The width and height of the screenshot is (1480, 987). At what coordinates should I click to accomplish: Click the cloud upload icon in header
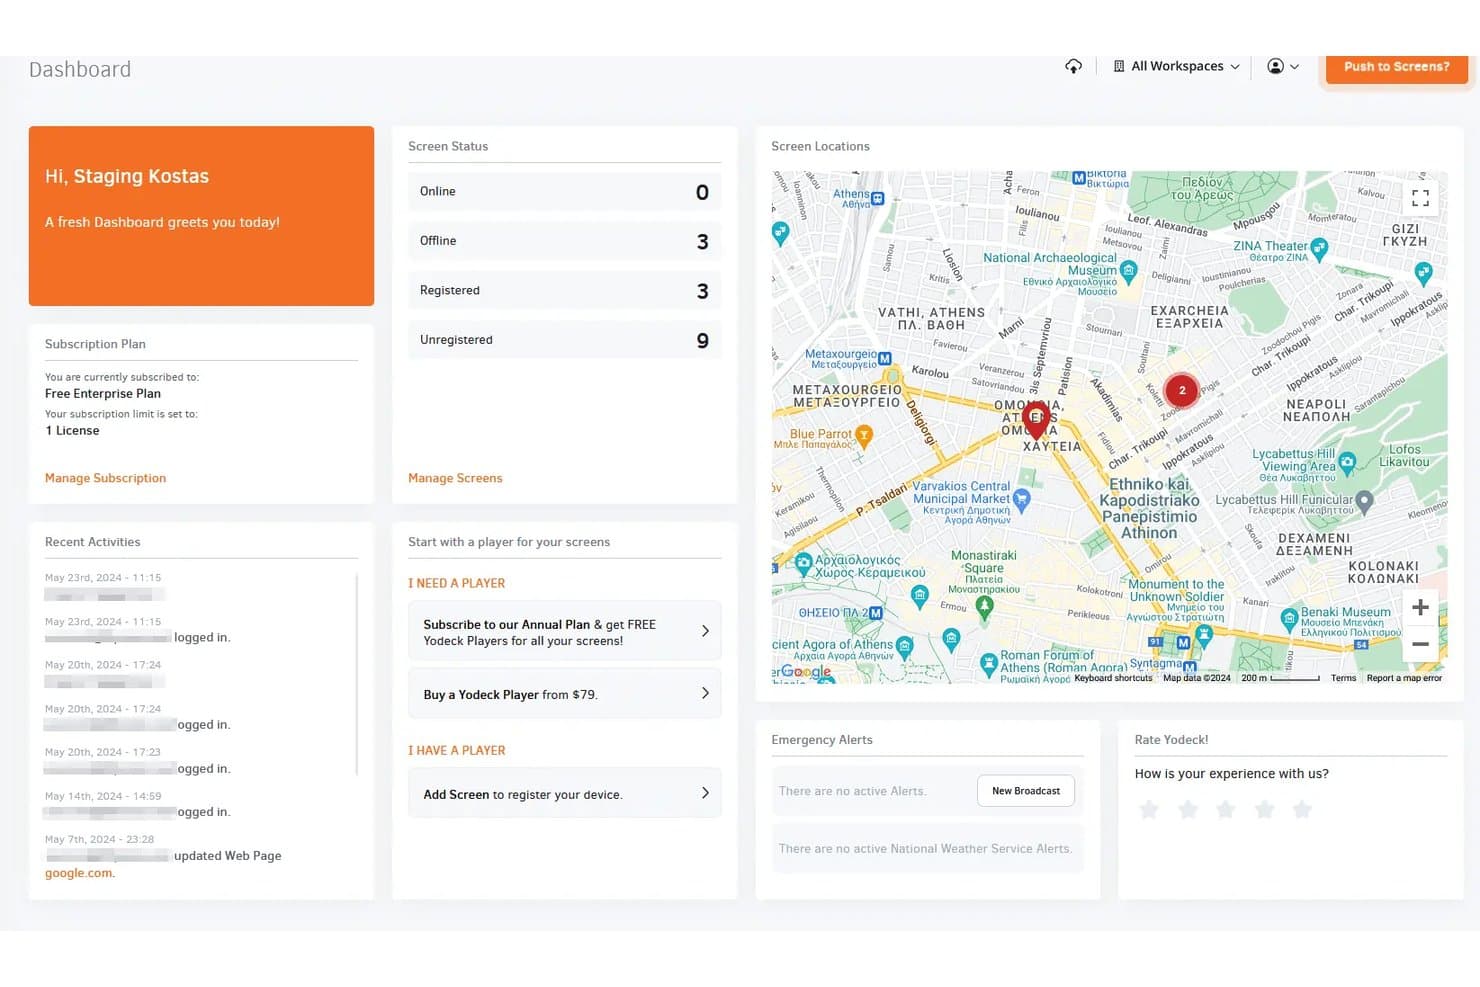1073,66
